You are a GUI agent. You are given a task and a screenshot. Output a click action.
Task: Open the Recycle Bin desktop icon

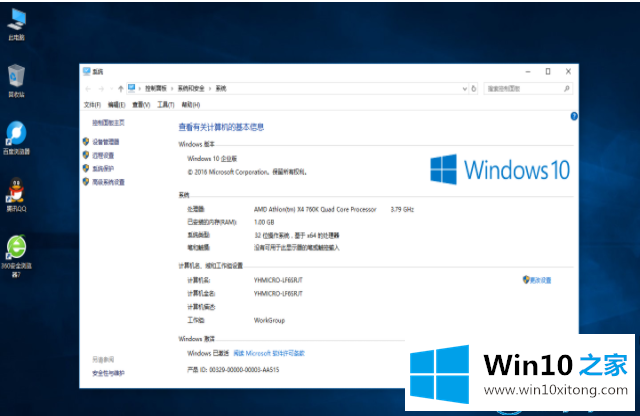pyautogui.click(x=16, y=81)
